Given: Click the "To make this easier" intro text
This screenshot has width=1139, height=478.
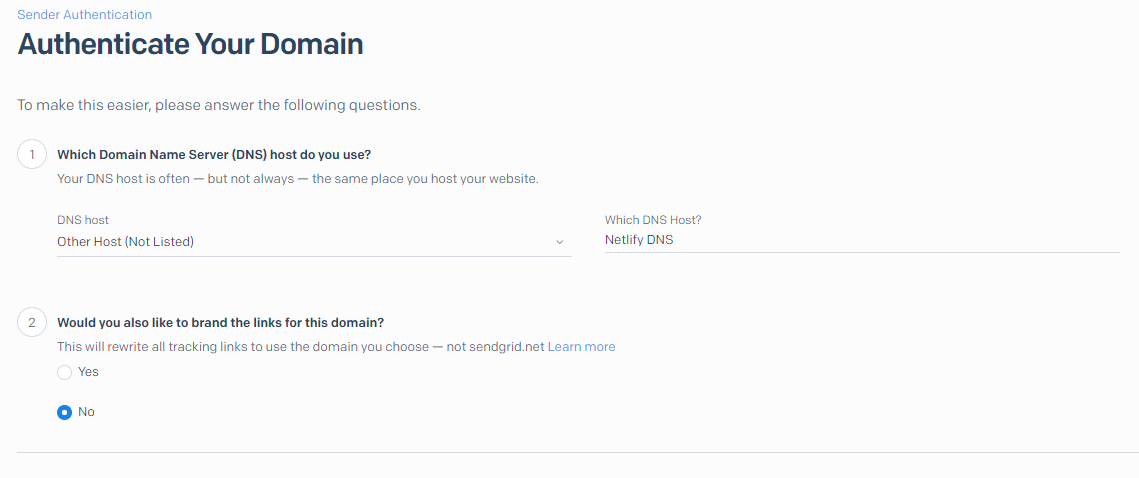Looking at the screenshot, I should (x=219, y=105).
